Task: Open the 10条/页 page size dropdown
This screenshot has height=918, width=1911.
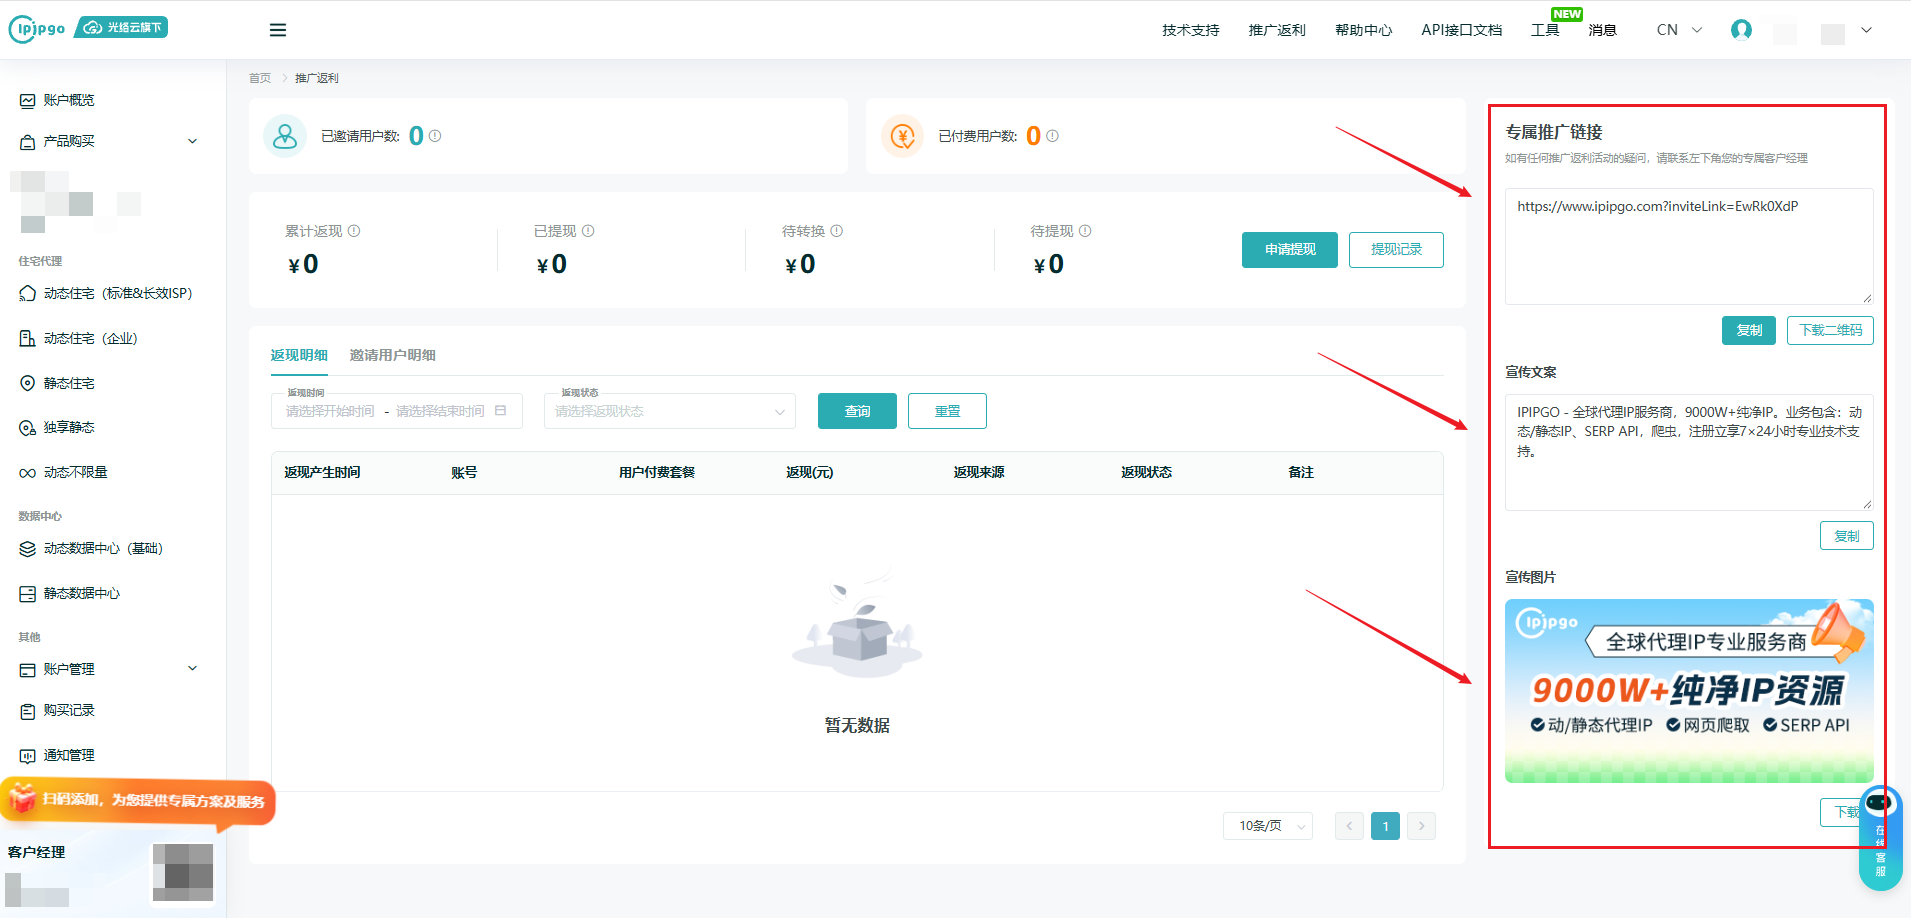Action: 1268,826
